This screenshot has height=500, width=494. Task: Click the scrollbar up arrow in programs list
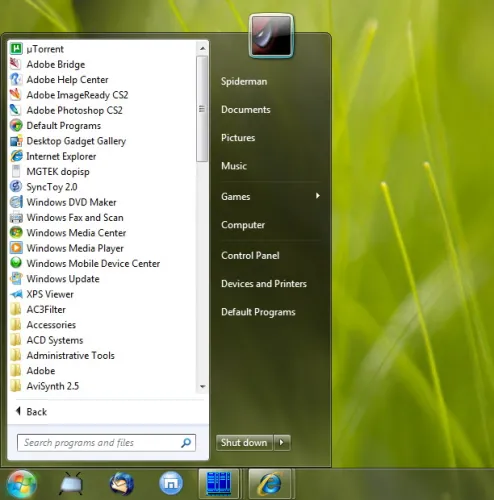(202, 49)
